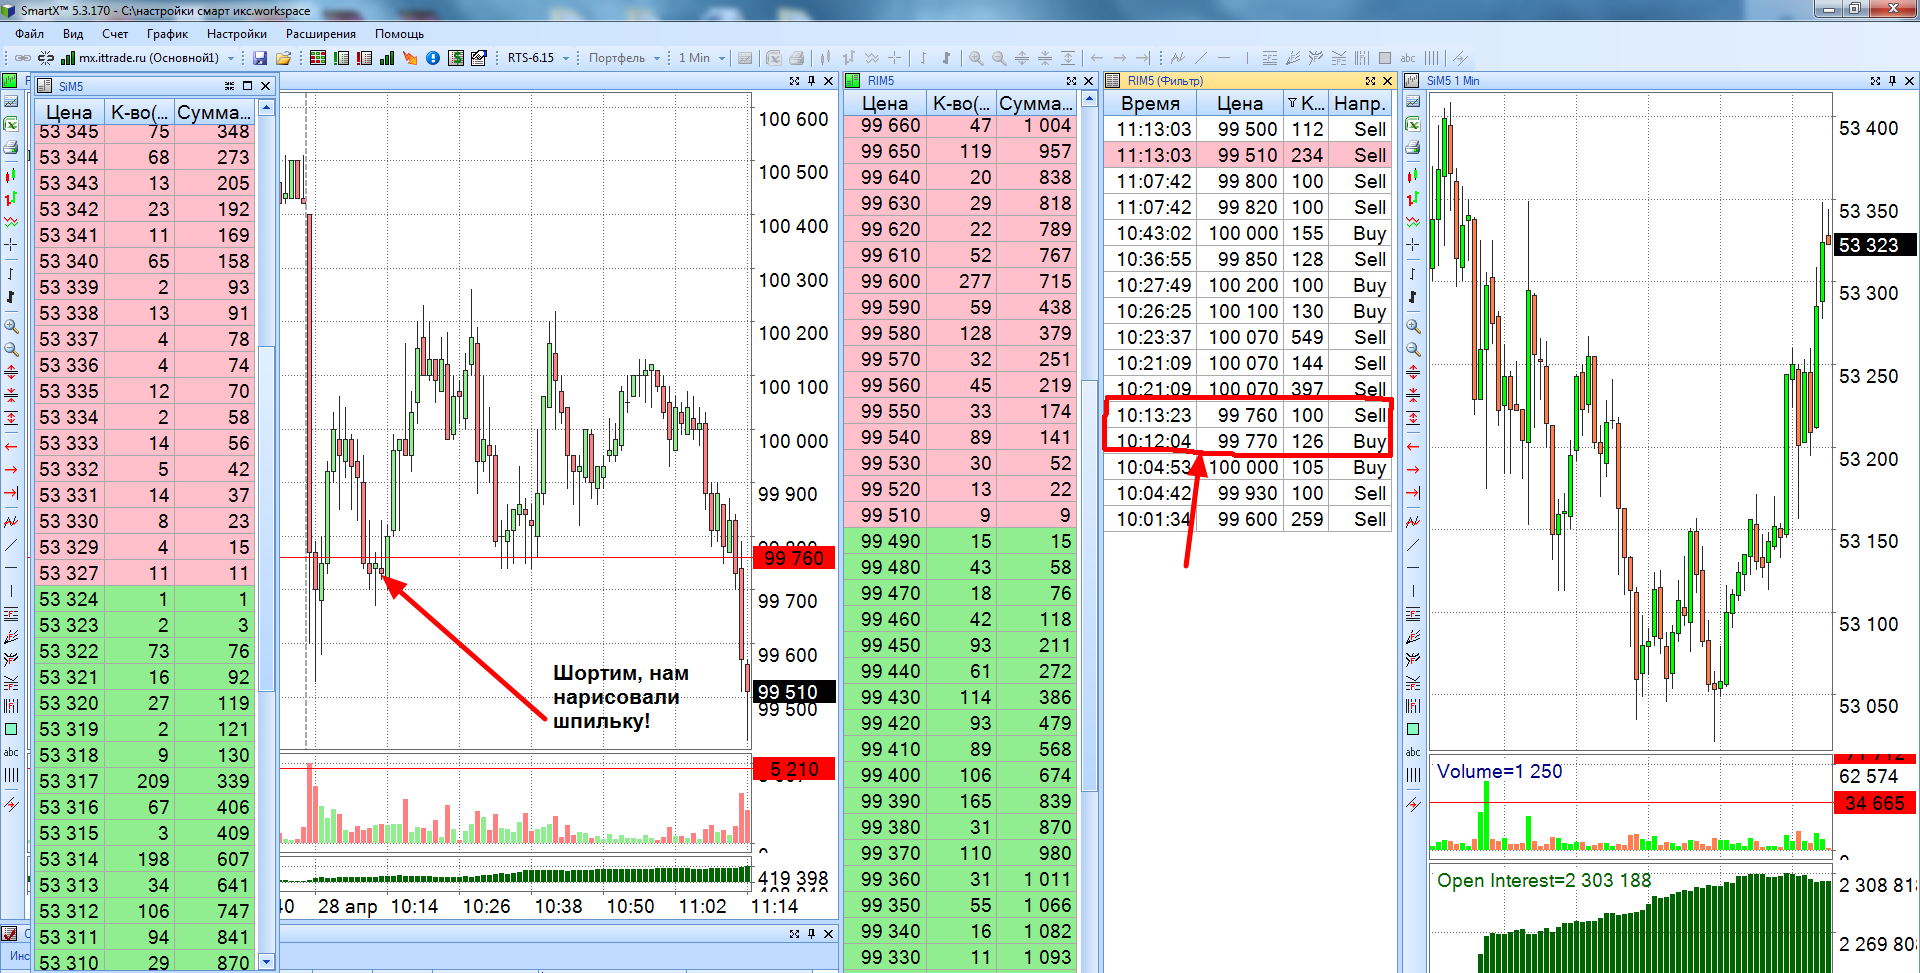The image size is (1920, 973).
Task: Open the Расширения menu
Action: [321, 34]
